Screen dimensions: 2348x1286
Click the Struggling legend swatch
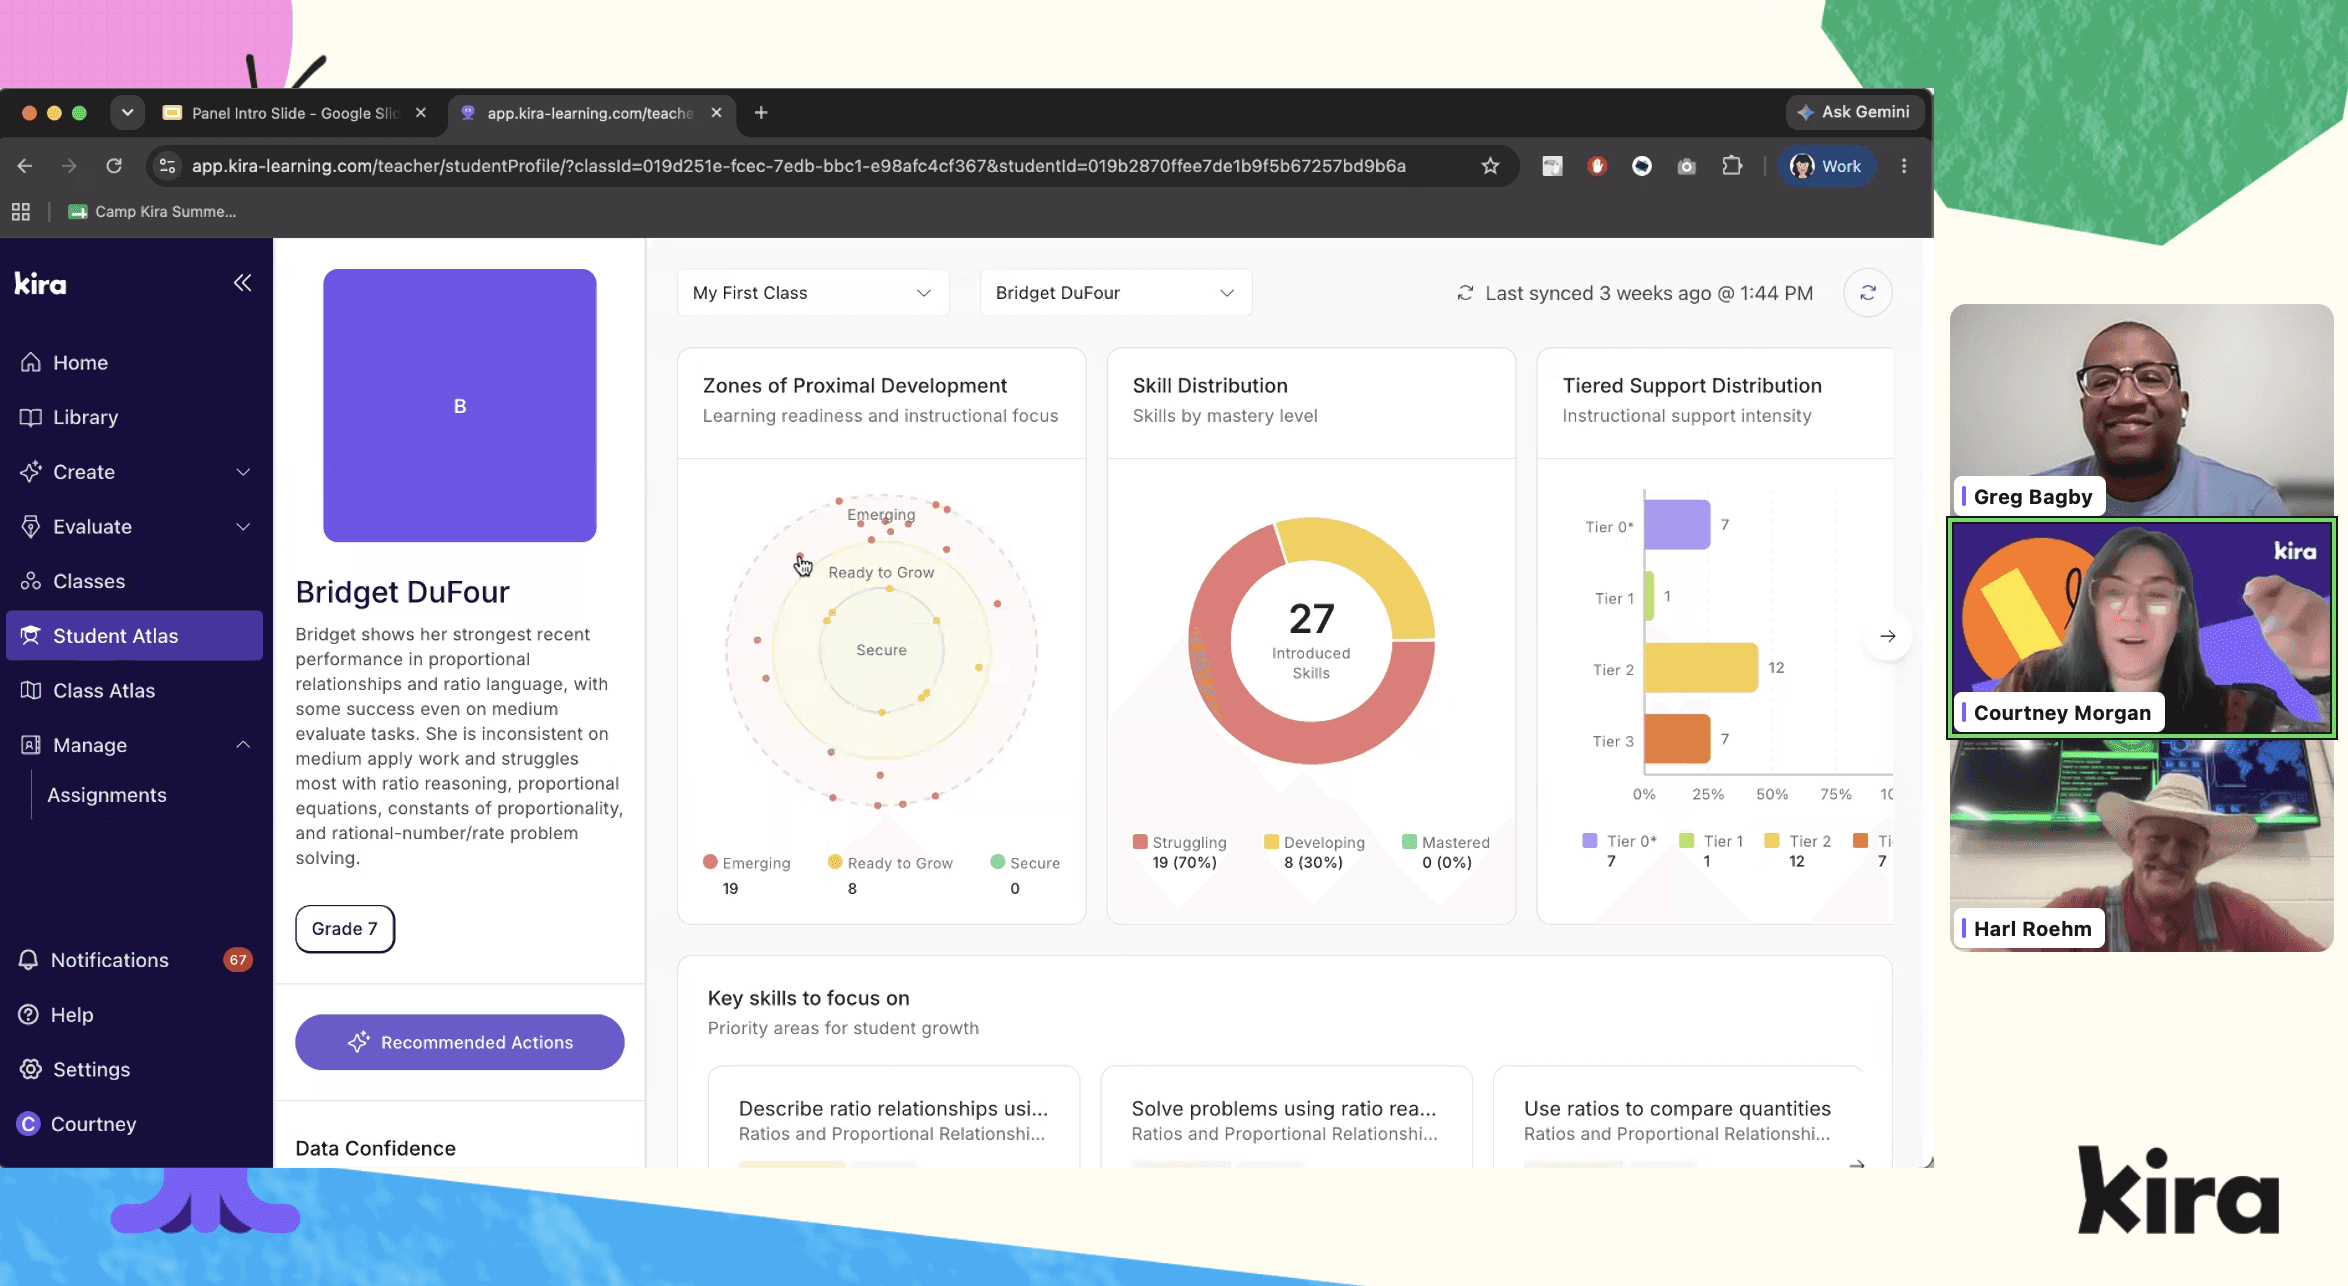click(x=1140, y=842)
